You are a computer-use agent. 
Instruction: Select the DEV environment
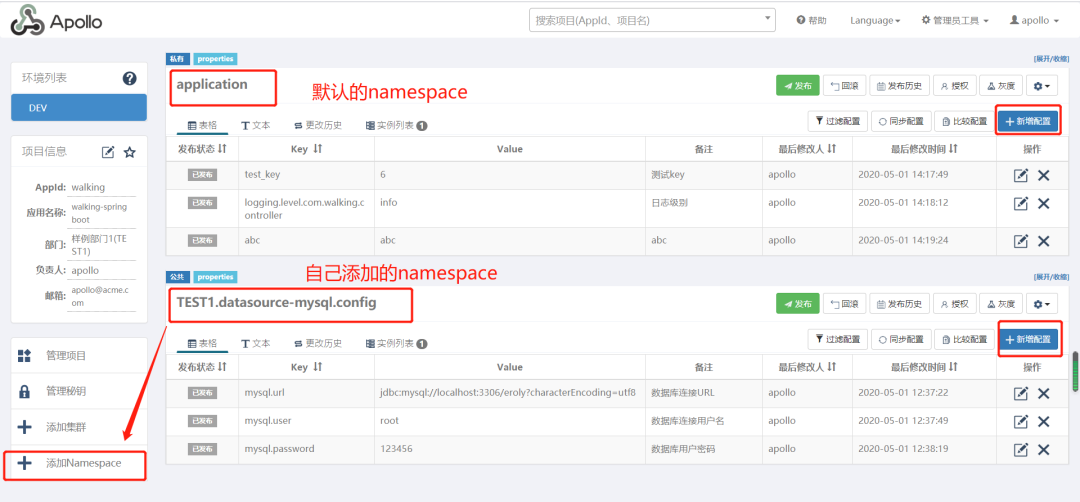[x=79, y=107]
